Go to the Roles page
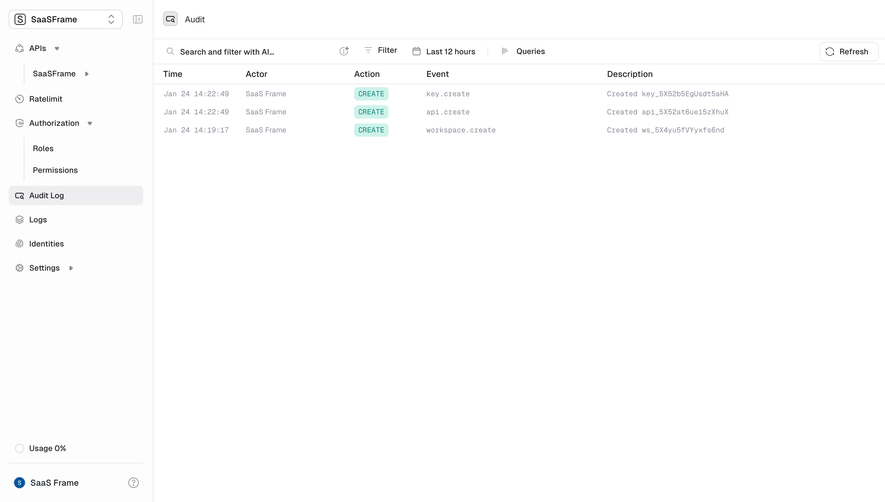Screen dimensions: 885x502 click(x=43, y=149)
